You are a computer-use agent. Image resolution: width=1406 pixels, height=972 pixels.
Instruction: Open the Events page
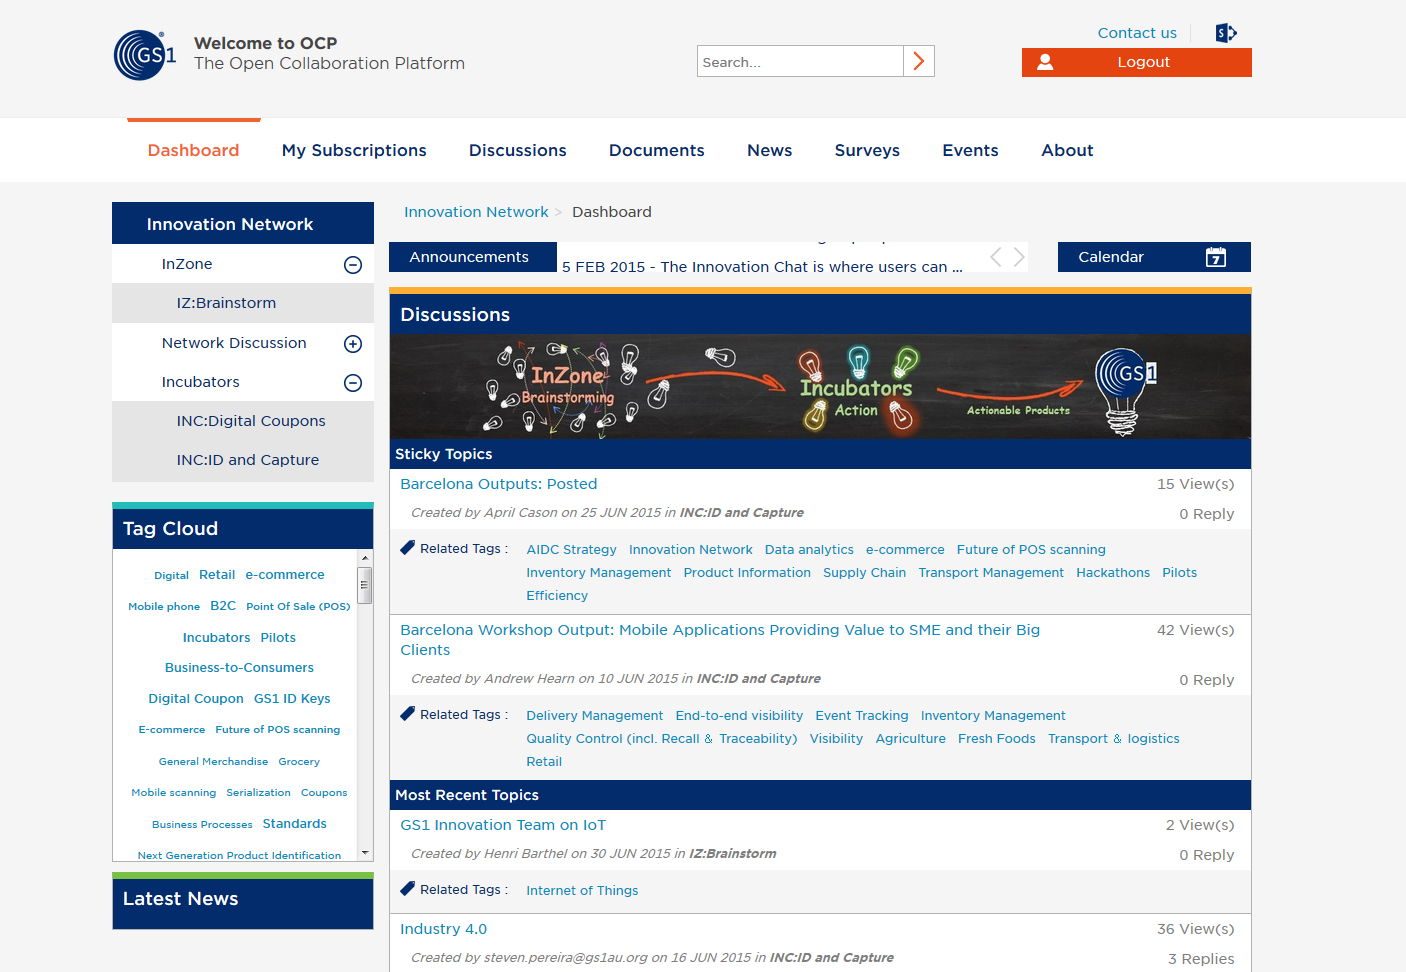click(x=970, y=150)
